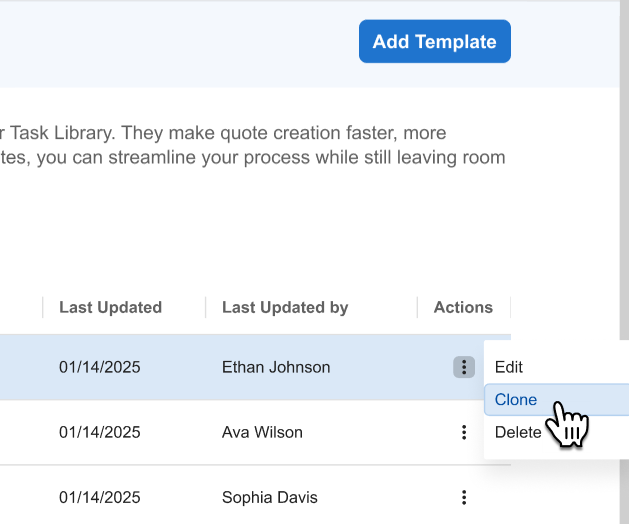Click divider left of Last Updated header
Viewport: 629px width, 524px height.
[43, 307]
